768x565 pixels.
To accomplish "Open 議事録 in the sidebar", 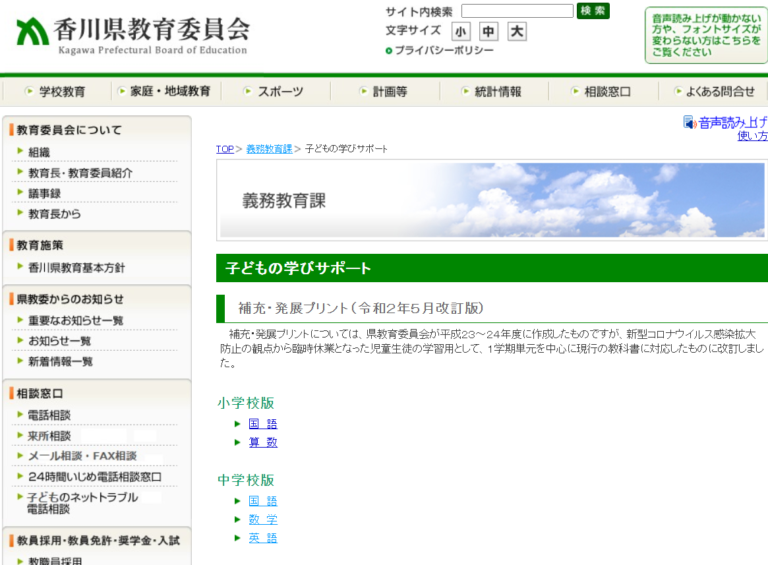I will point(44,193).
